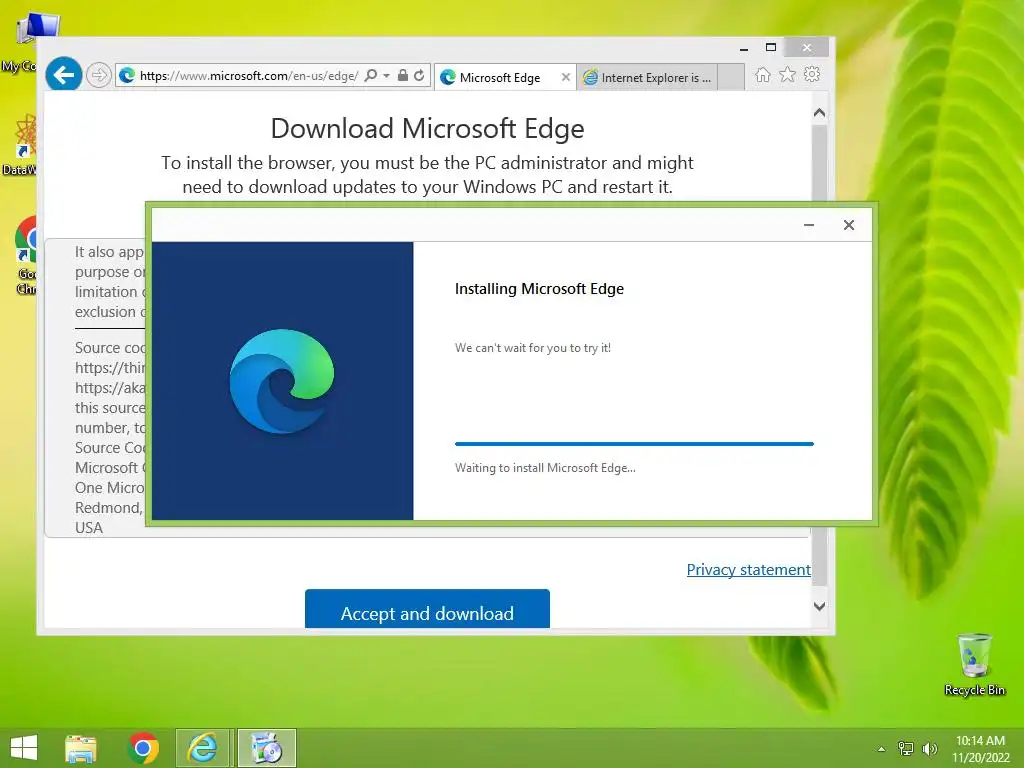Viewport: 1024px width, 768px height.
Task: Refresh the page with the reload icon
Action: click(x=419, y=75)
